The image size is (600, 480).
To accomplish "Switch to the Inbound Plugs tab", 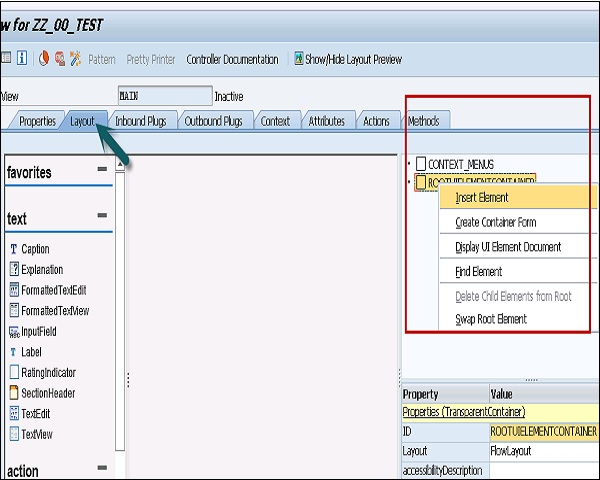I will click(x=140, y=121).
